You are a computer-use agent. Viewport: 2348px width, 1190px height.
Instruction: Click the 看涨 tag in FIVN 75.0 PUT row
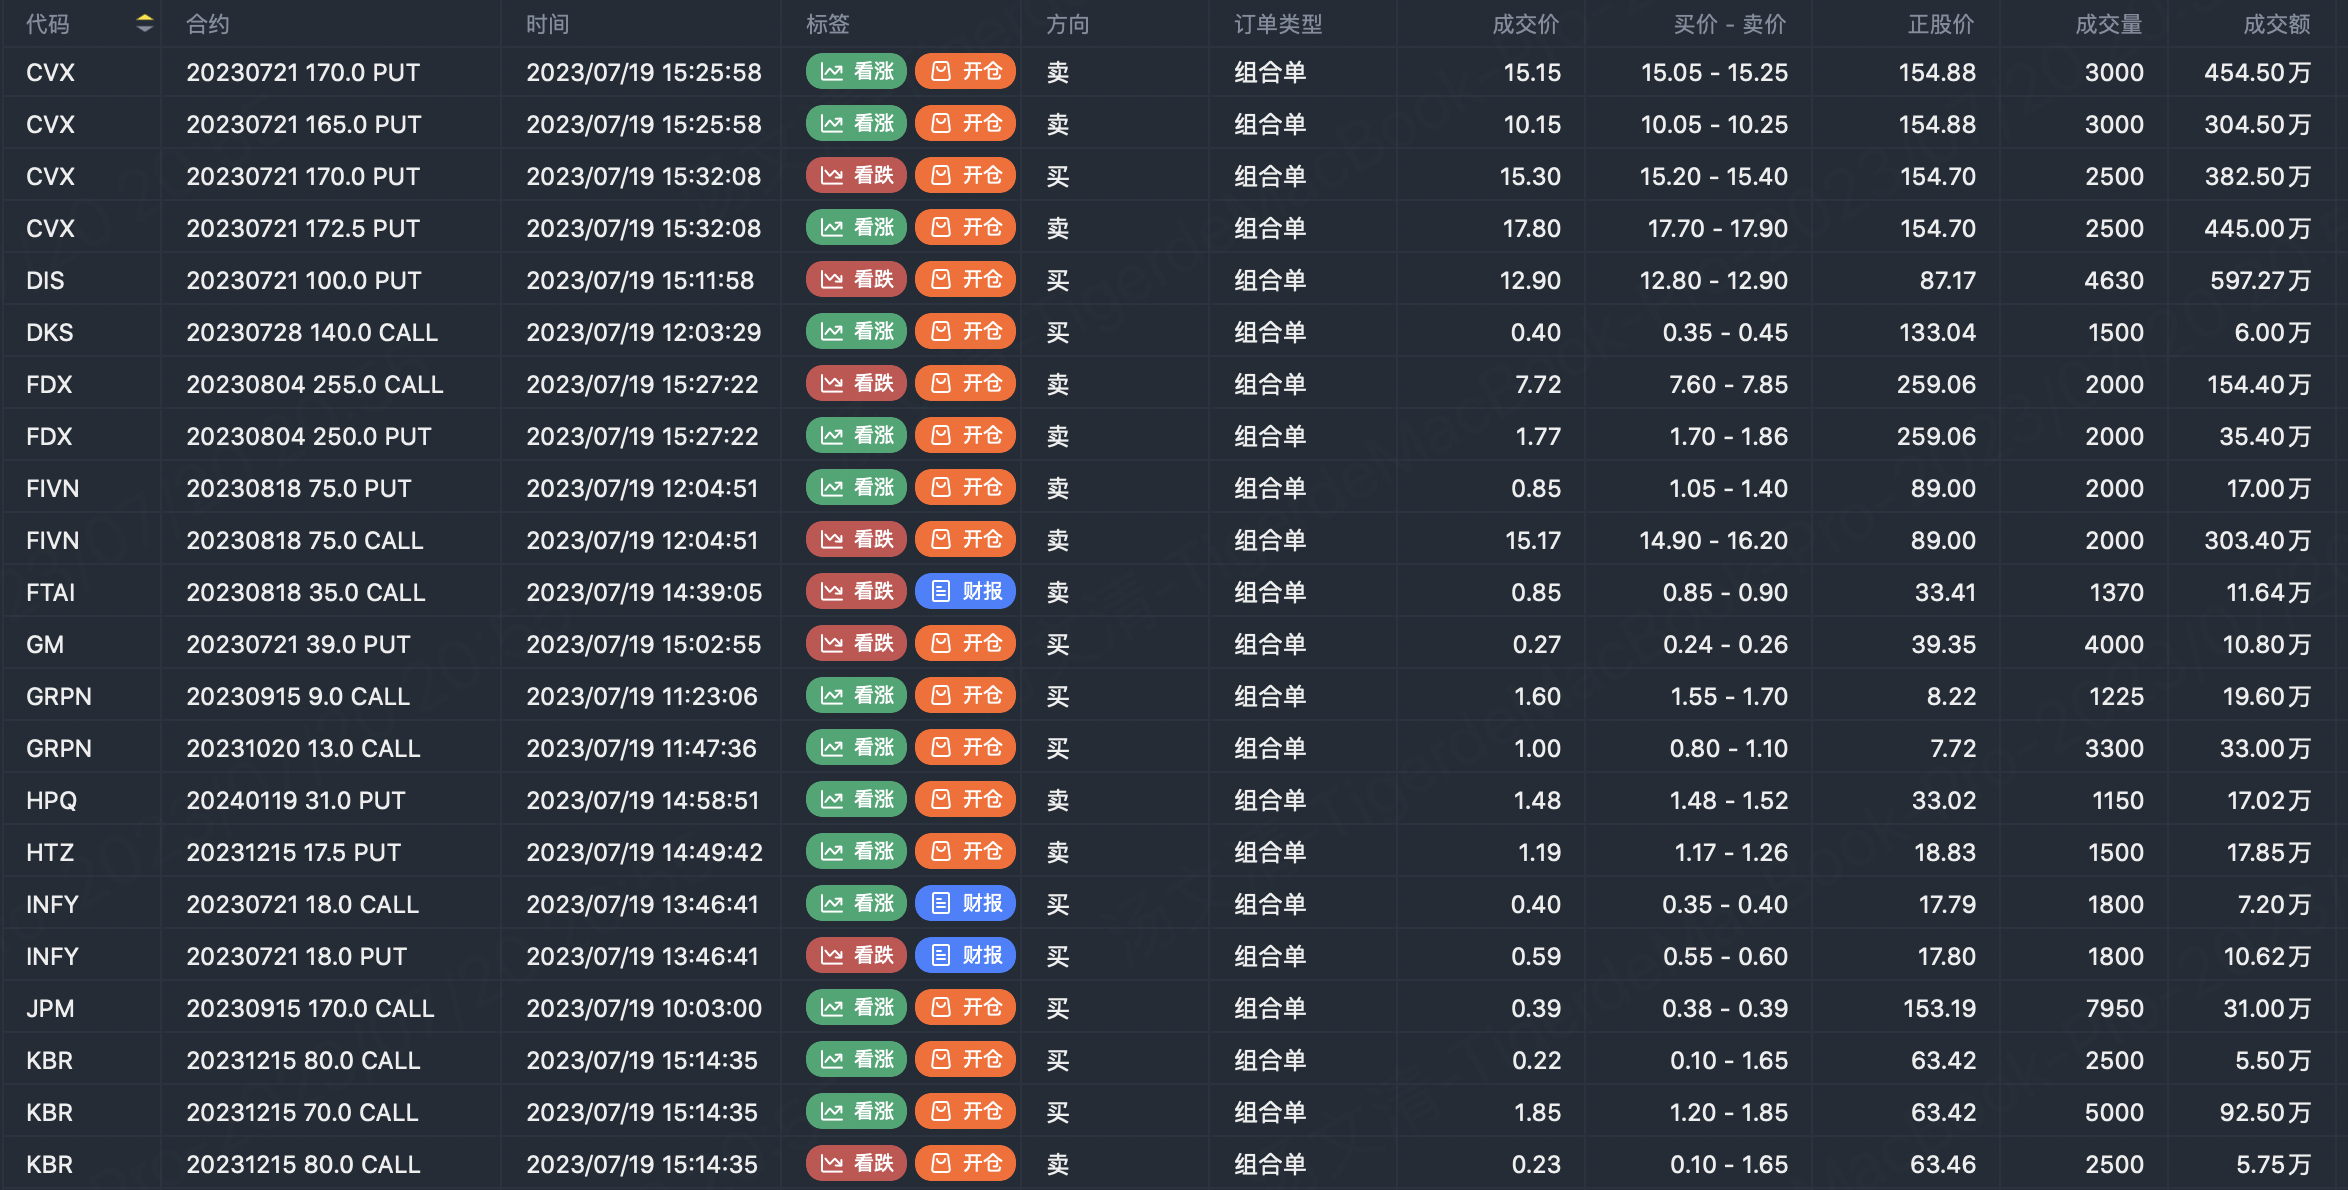856,488
